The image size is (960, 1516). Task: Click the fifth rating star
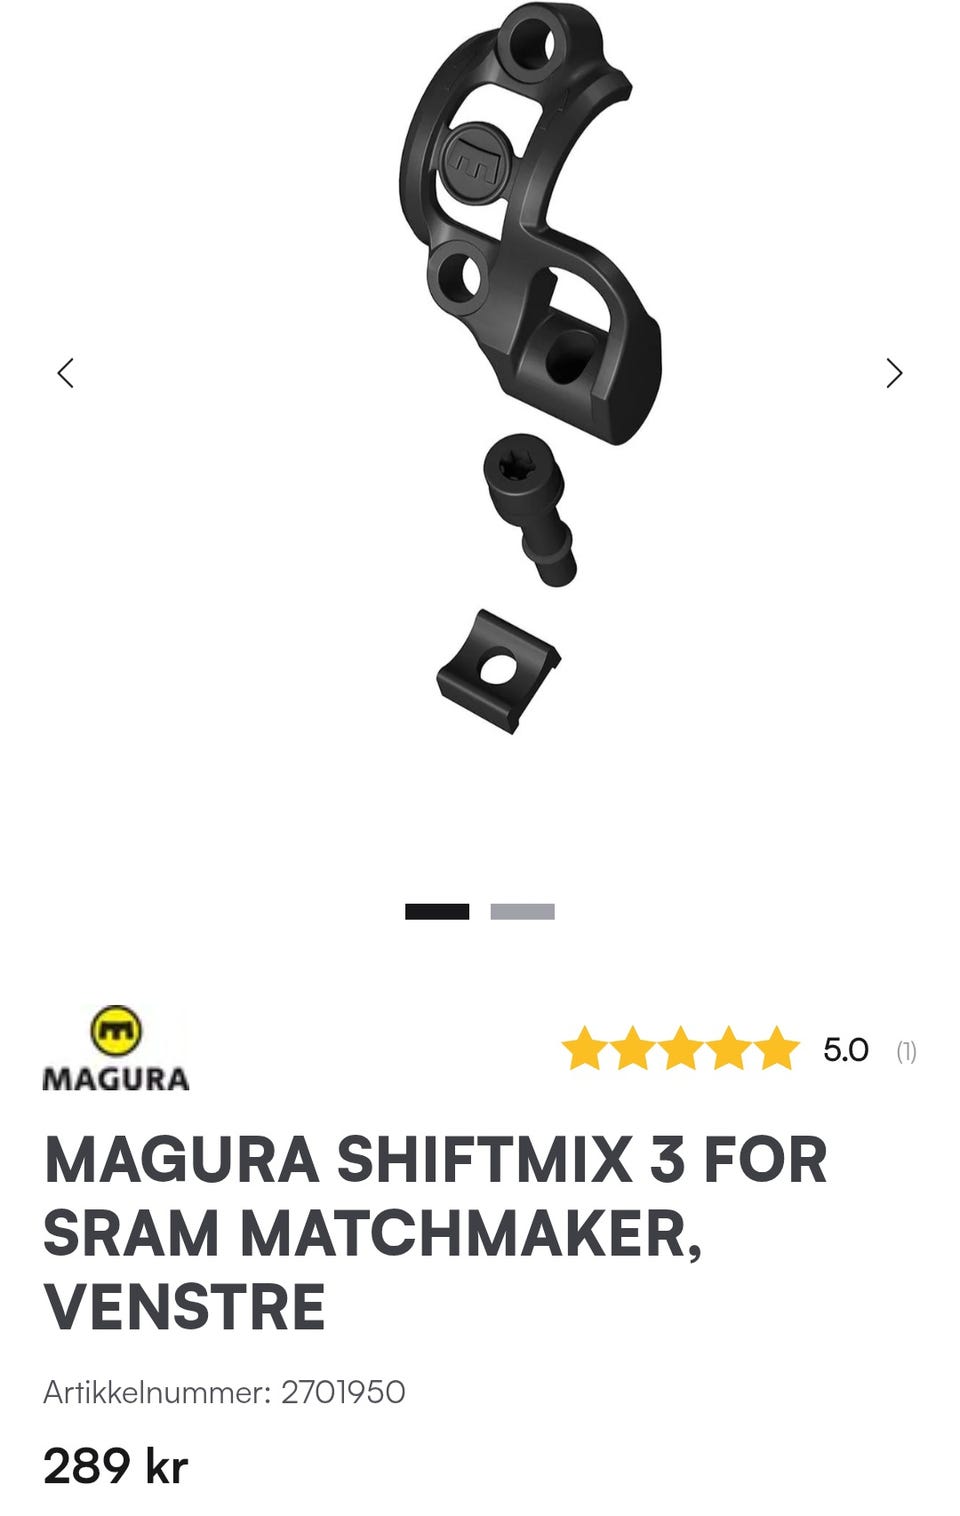point(777,1049)
